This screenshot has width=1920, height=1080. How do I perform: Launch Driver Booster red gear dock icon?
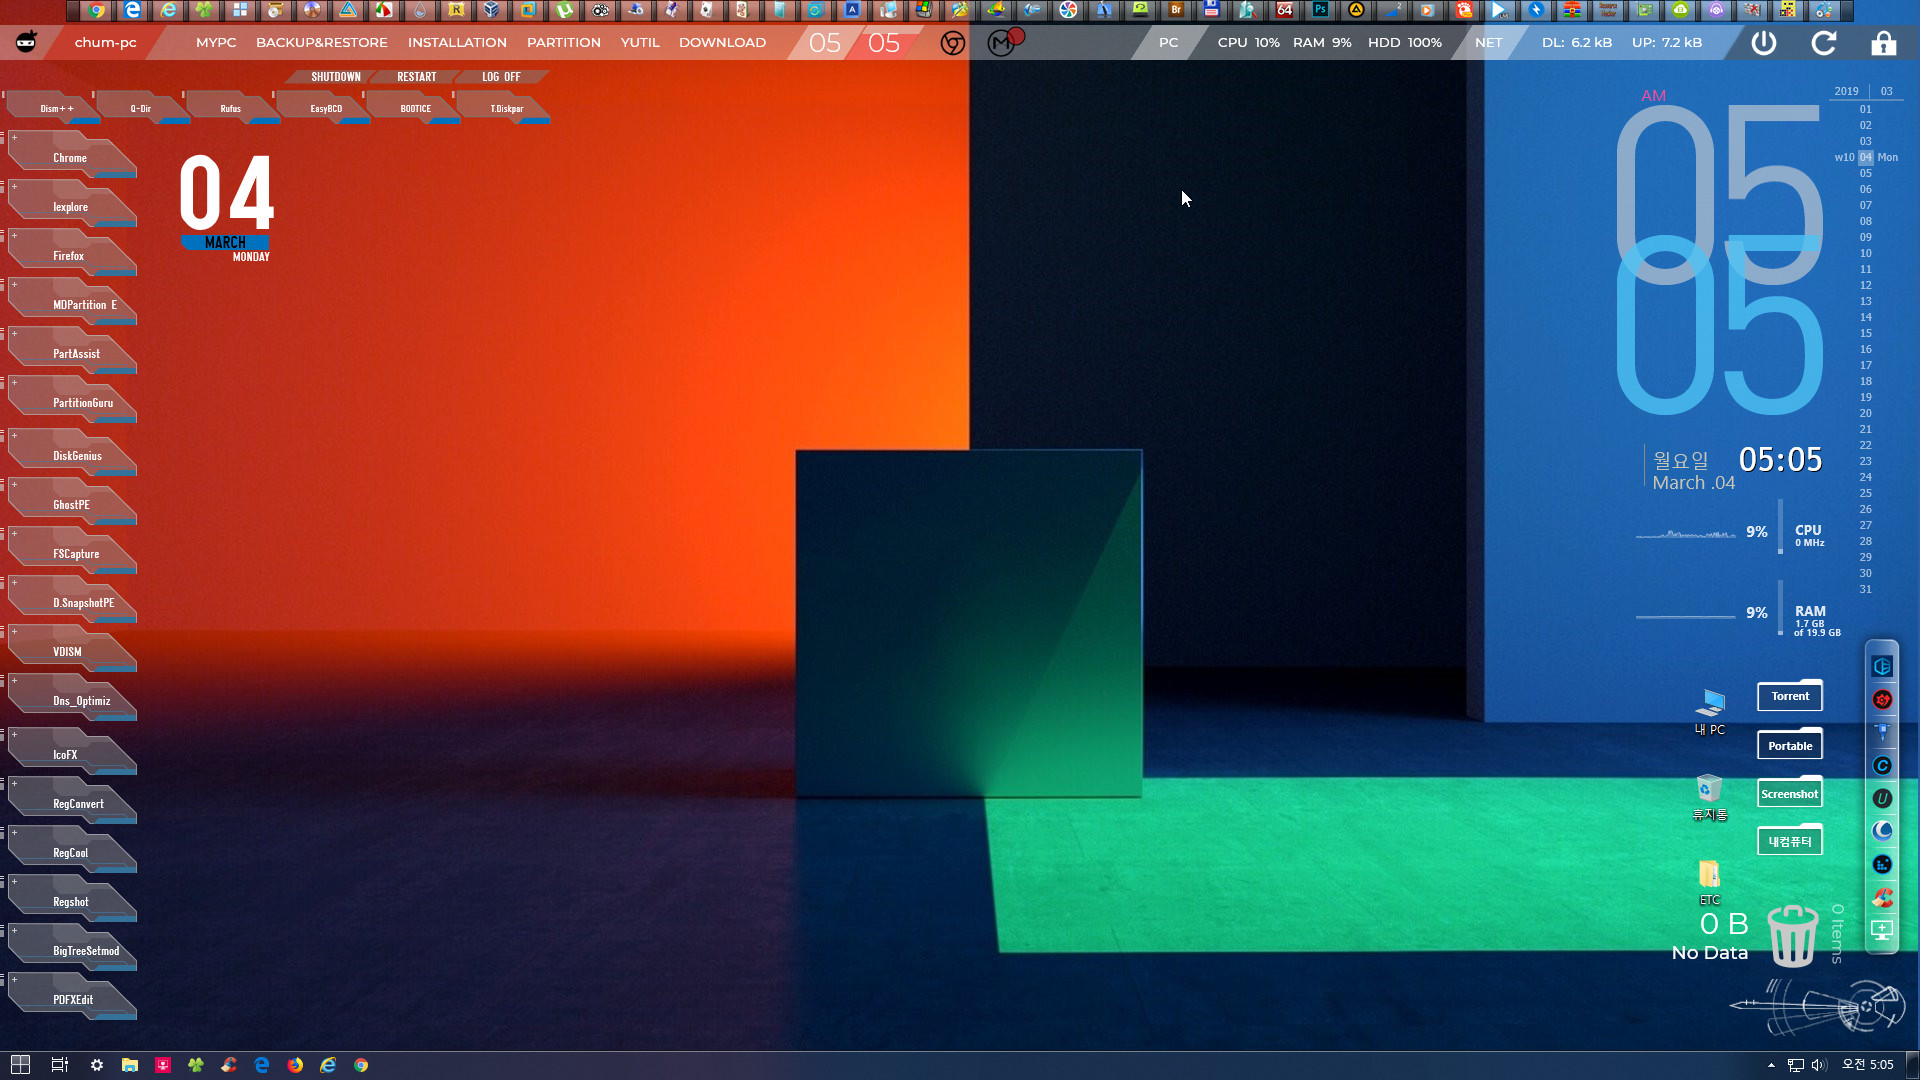(1882, 700)
